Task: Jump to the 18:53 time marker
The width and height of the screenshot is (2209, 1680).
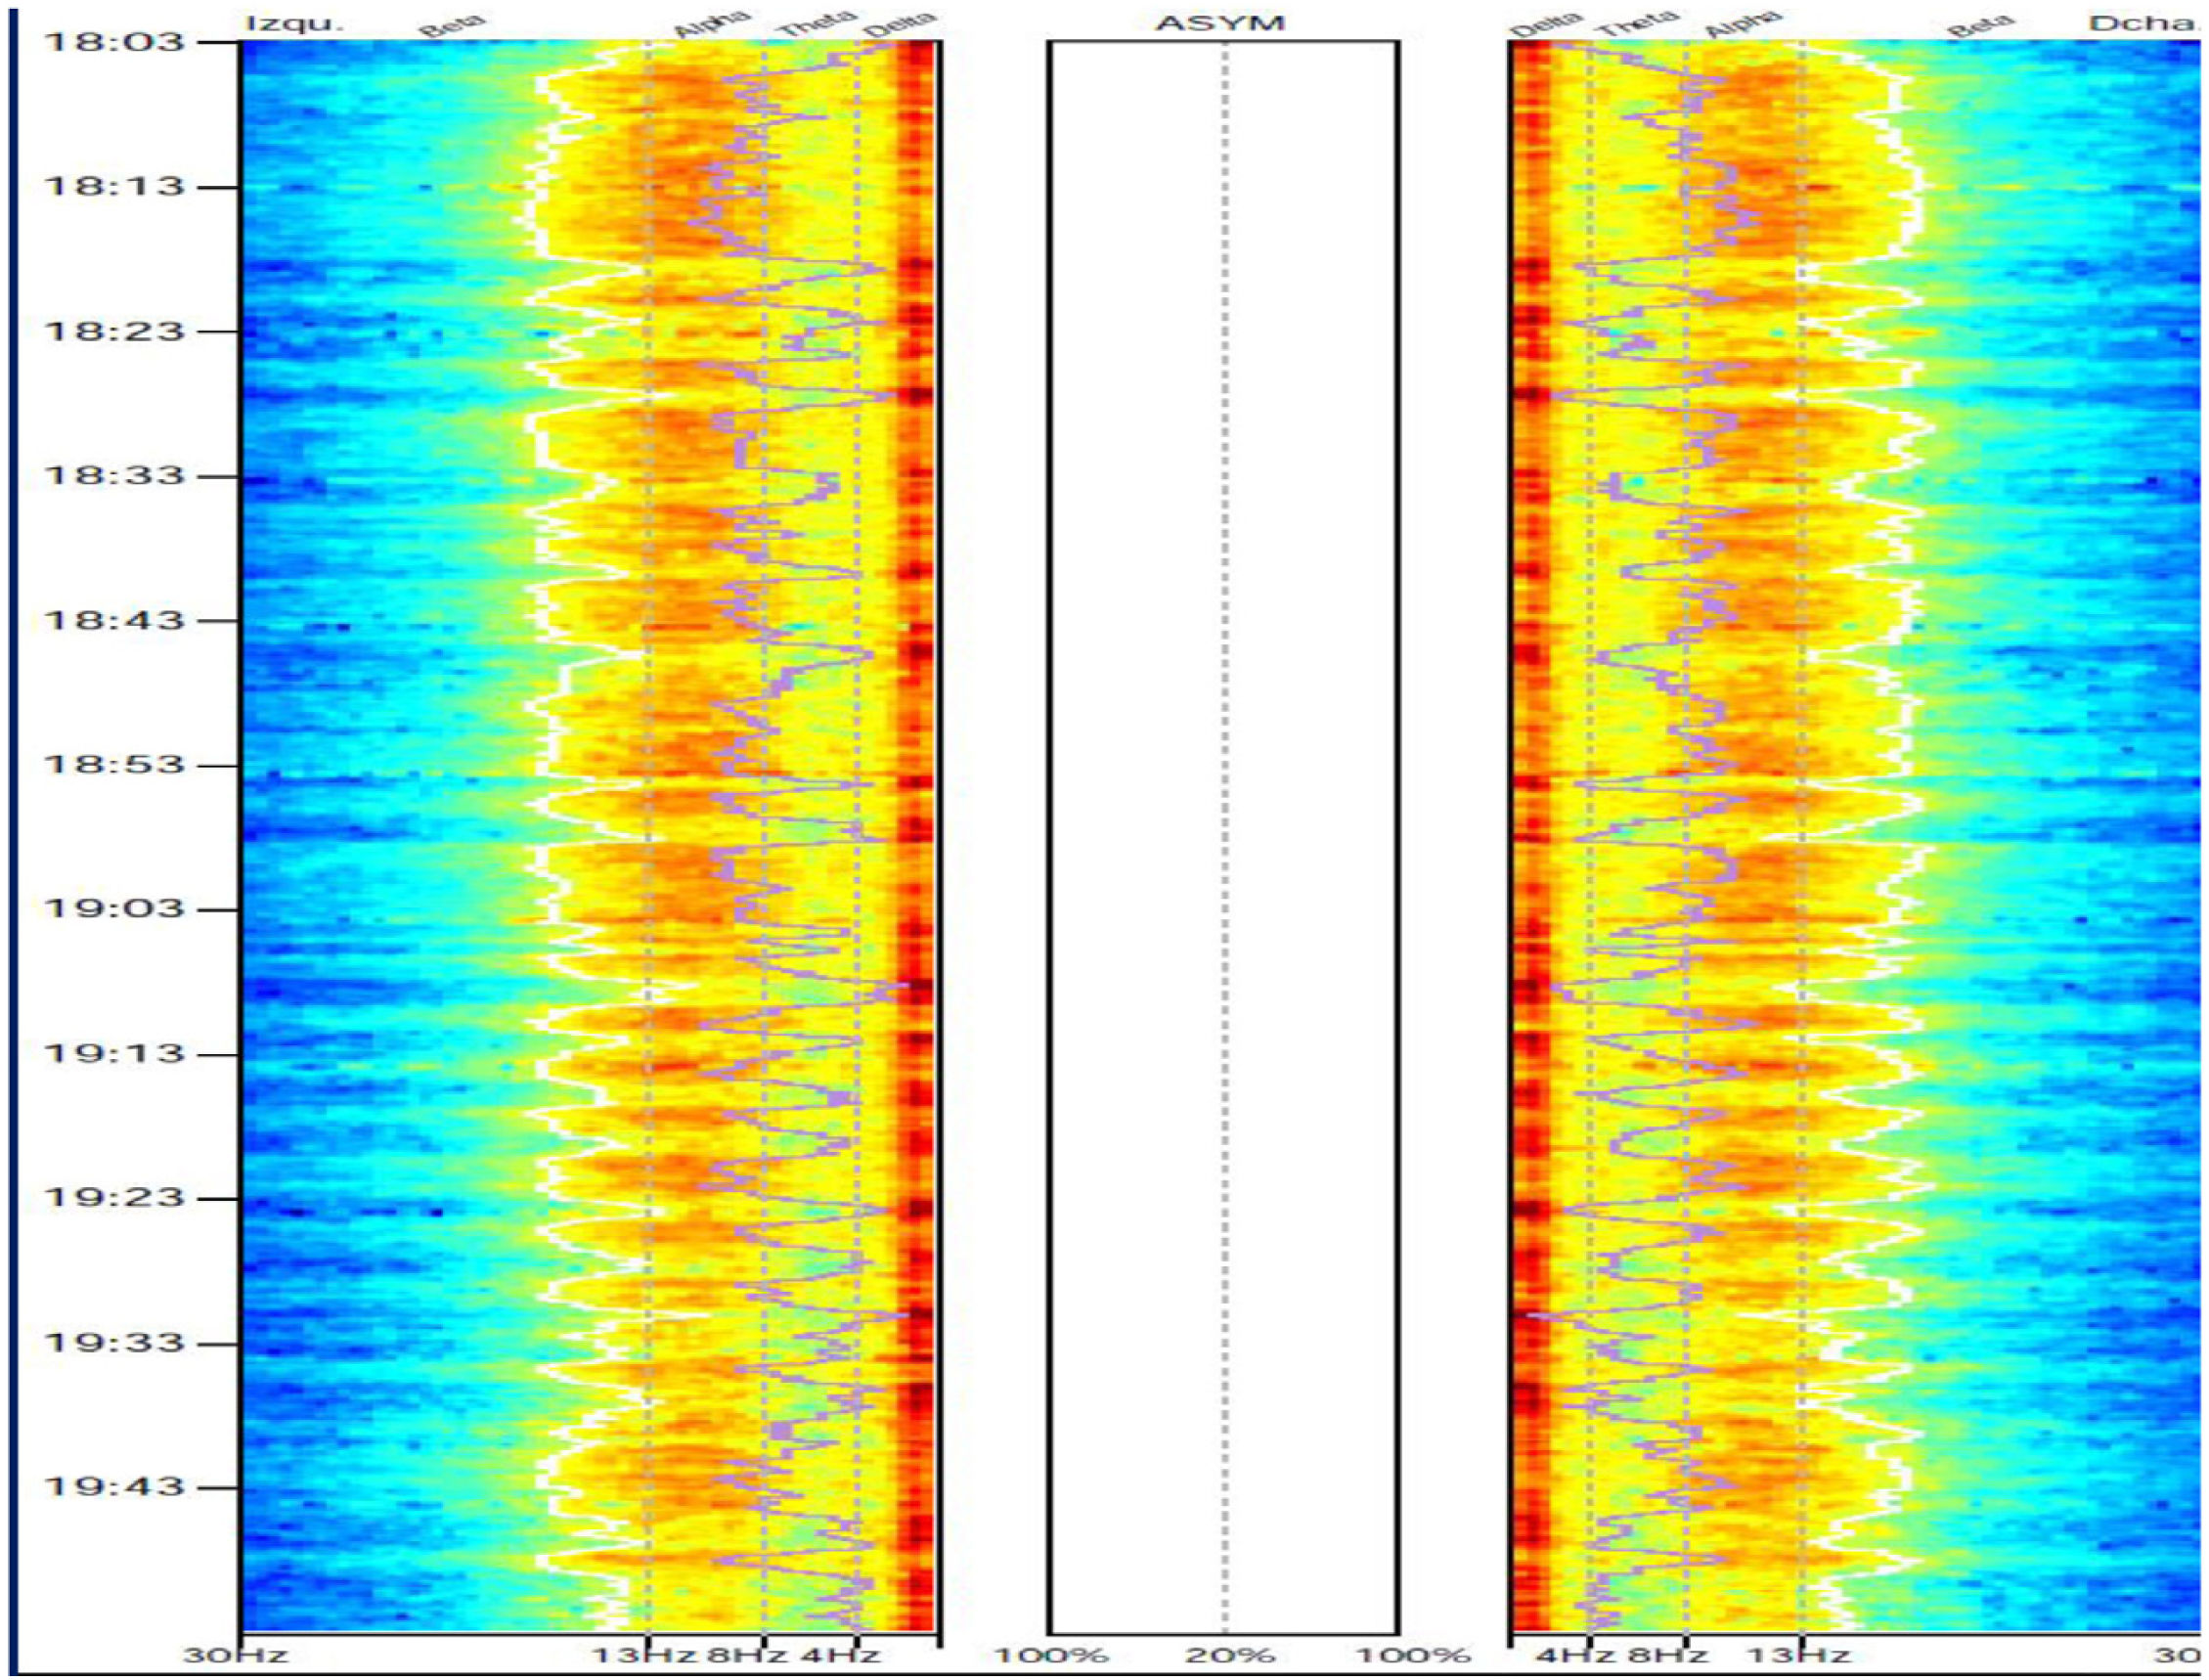Action: (x=115, y=765)
